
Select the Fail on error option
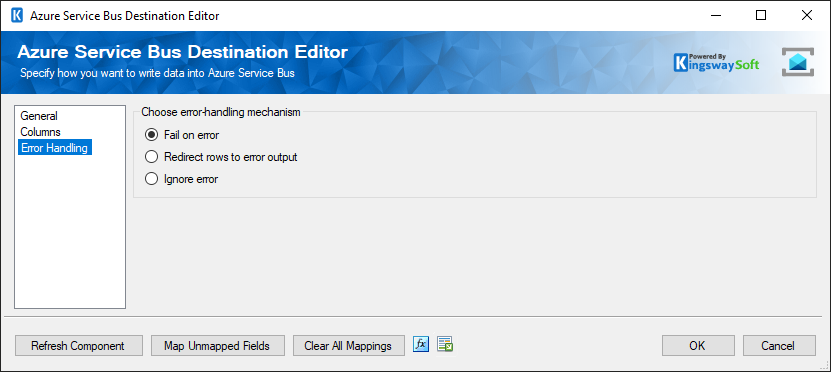(182, 135)
